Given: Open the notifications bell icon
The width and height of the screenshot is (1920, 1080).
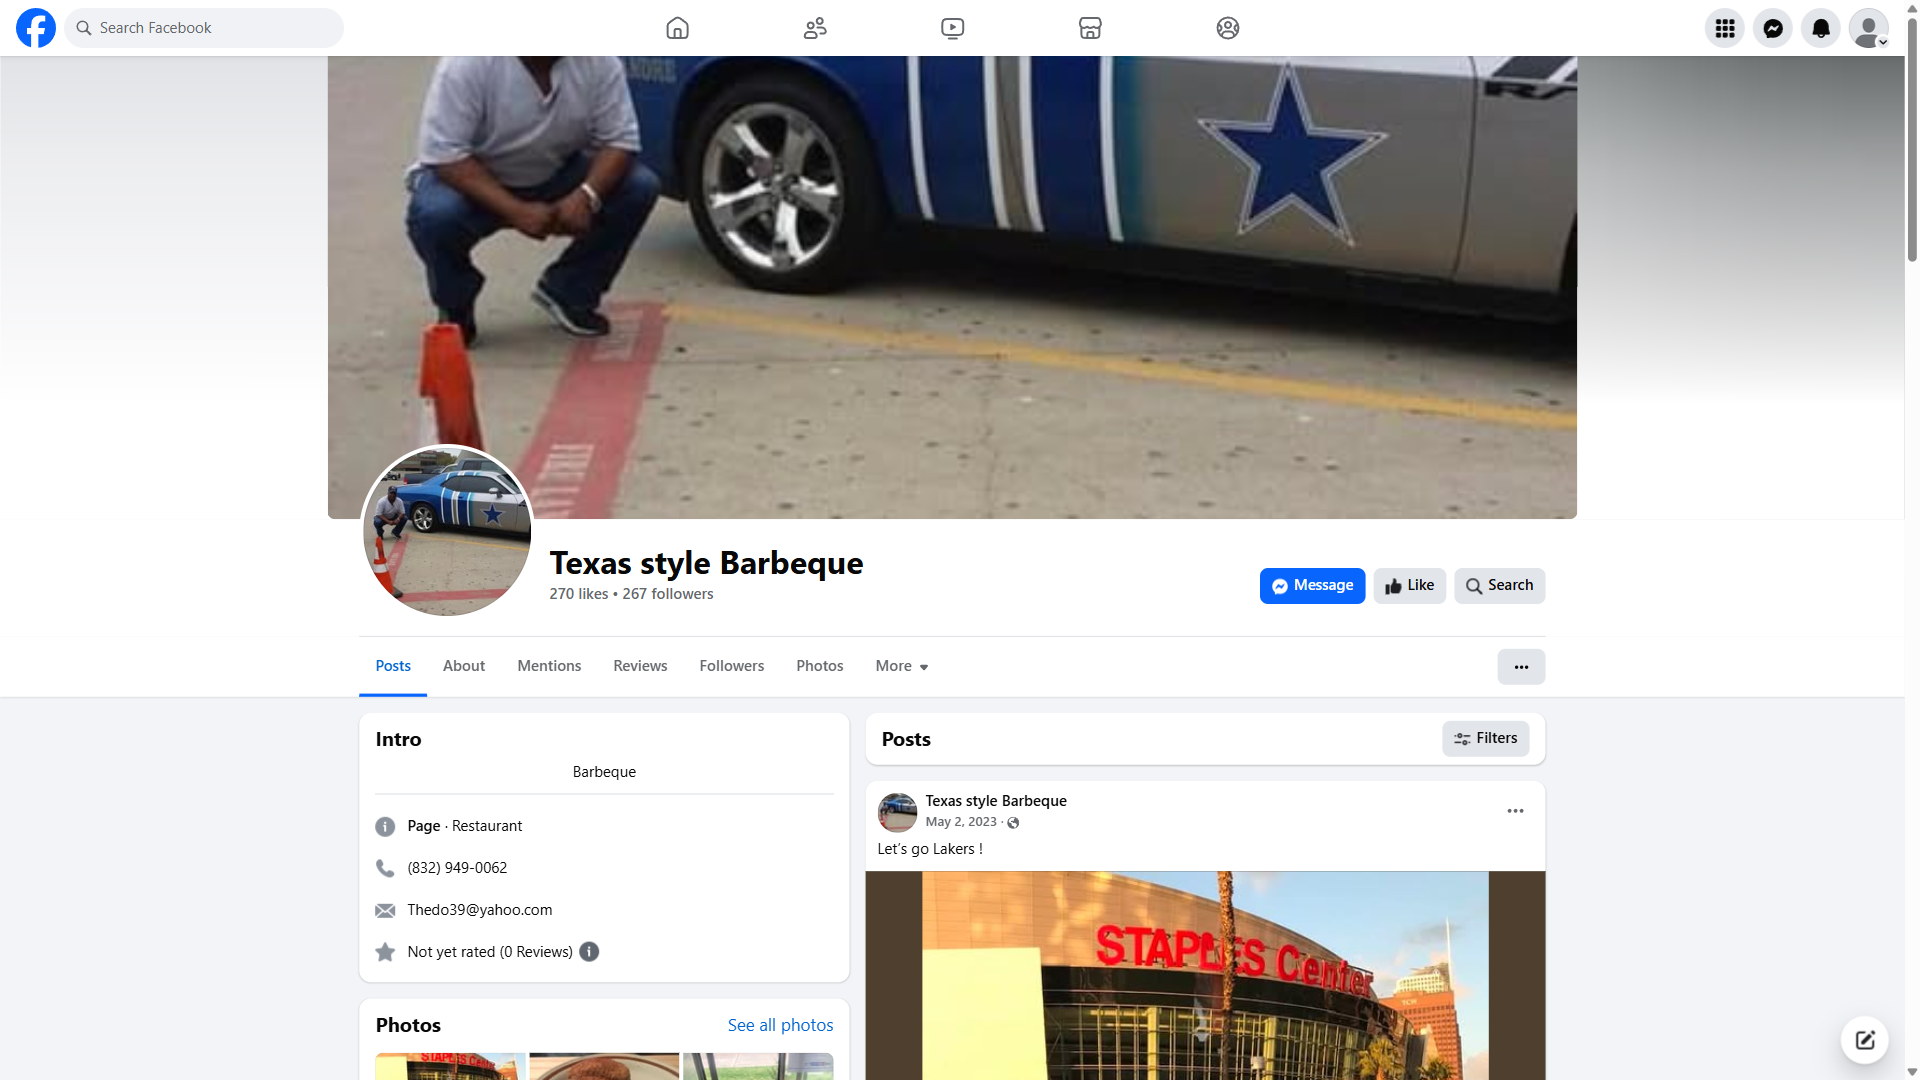Looking at the screenshot, I should [x=1820, y=28].
